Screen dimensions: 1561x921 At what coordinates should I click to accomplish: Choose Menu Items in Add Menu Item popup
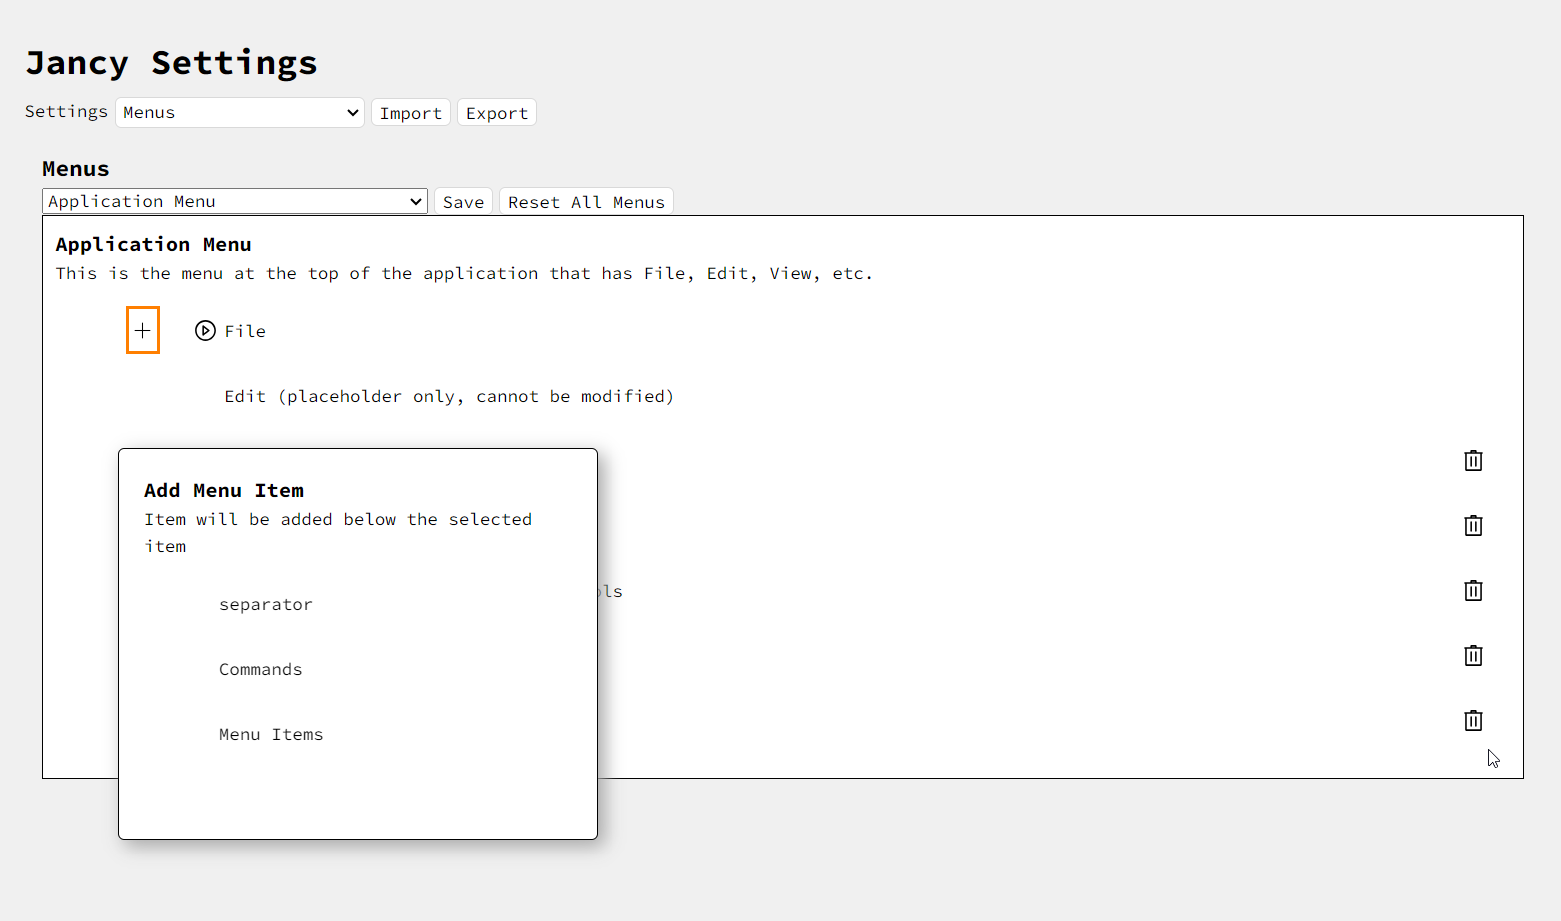(271, 734)
